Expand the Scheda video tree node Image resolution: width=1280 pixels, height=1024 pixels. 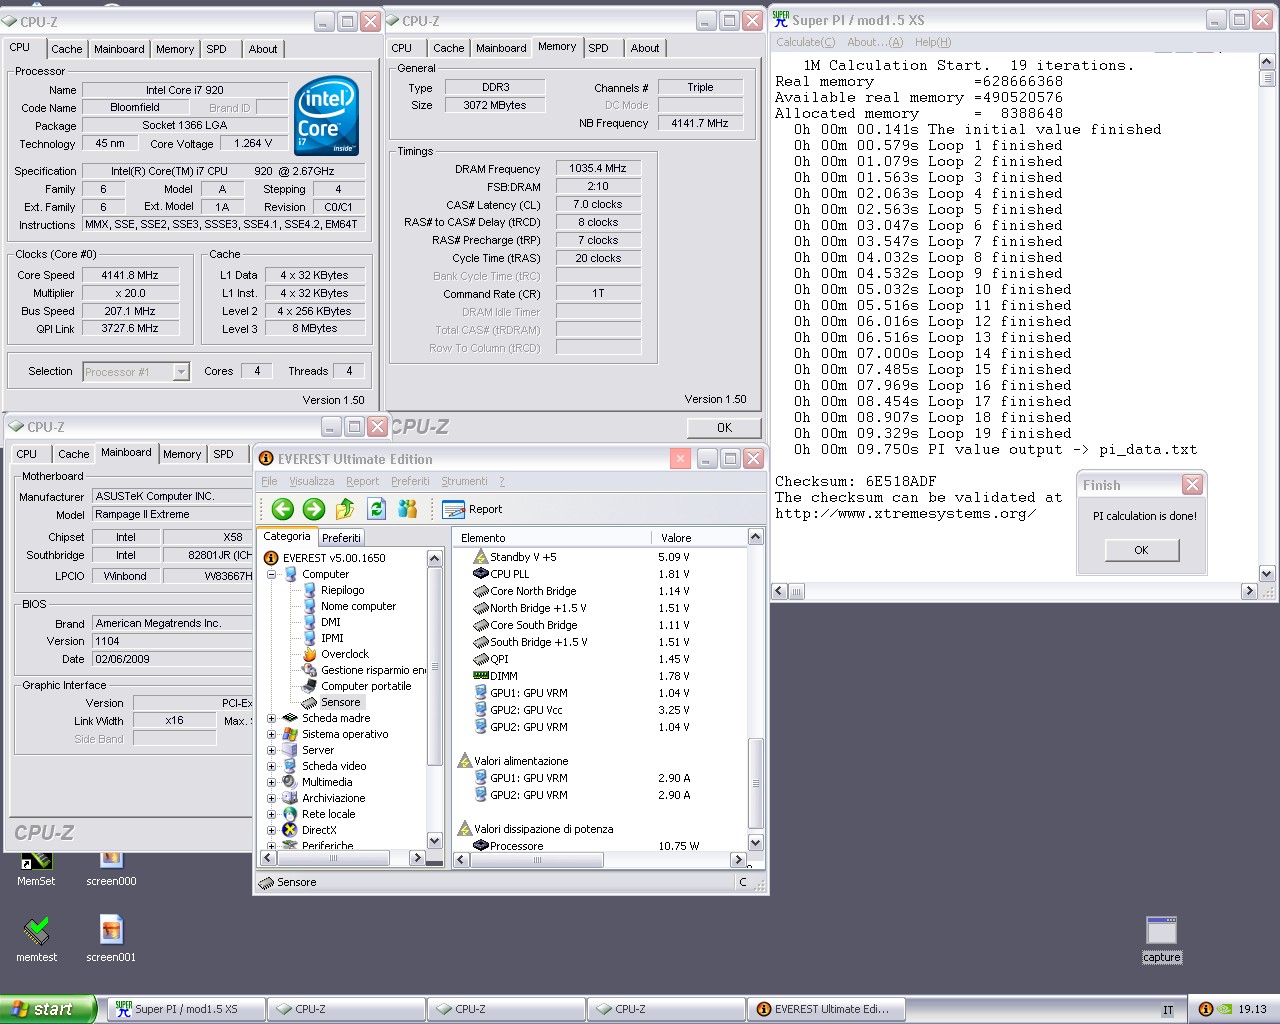(x=271, y=766)
